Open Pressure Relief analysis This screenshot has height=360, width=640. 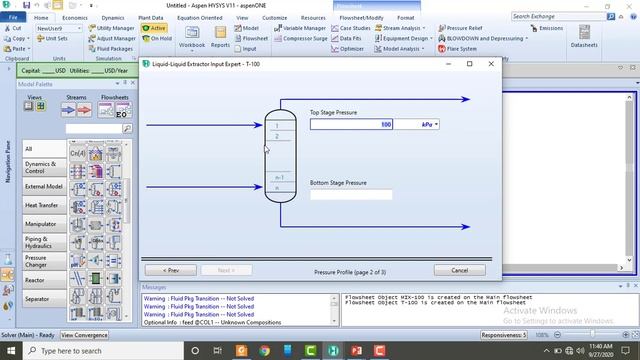(460, 28)
